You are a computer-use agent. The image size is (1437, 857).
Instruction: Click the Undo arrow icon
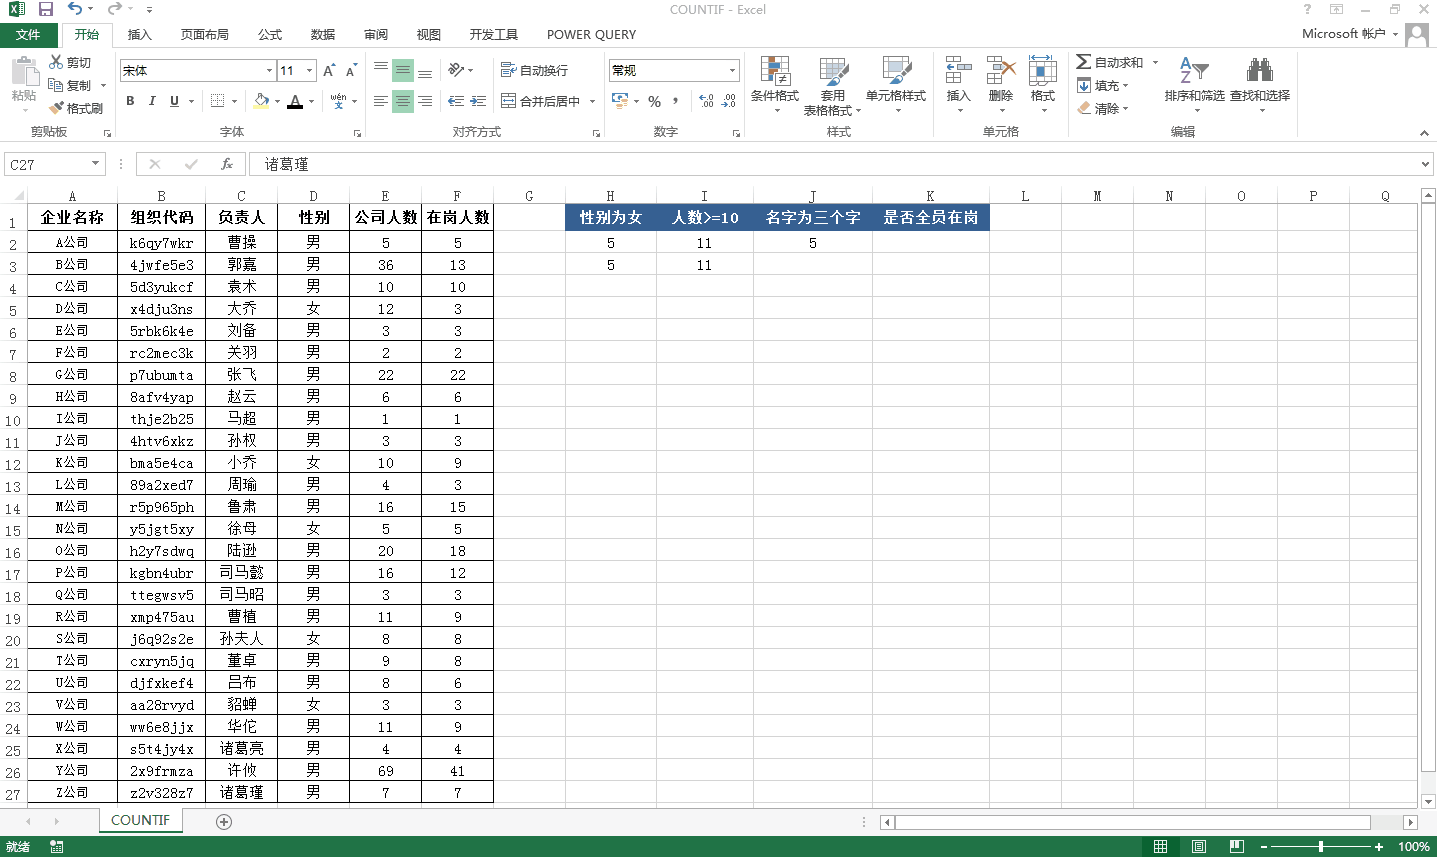tap(75, 9)
